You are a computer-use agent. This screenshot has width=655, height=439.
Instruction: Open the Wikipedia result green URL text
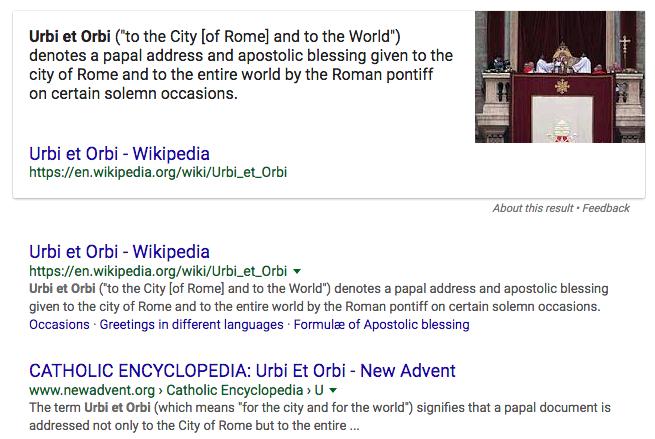pyautogui.click(x=158, y=271)
